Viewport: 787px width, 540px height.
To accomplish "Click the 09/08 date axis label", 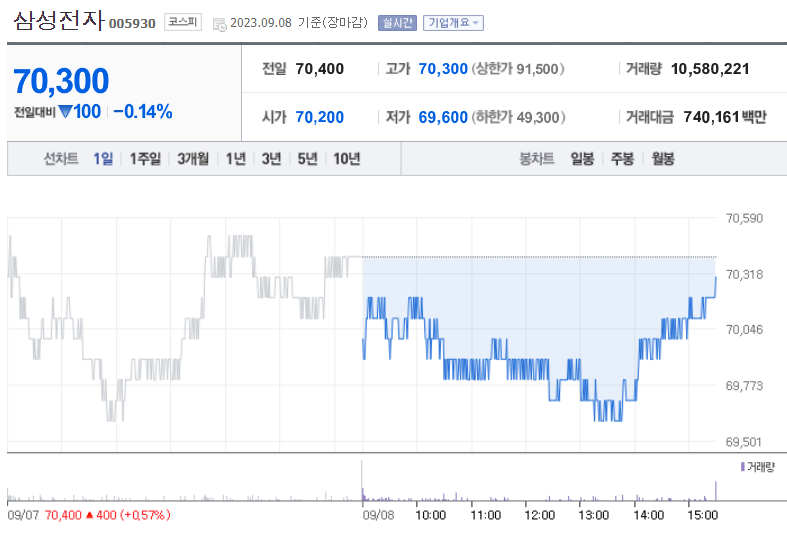I will pos(378,515).
